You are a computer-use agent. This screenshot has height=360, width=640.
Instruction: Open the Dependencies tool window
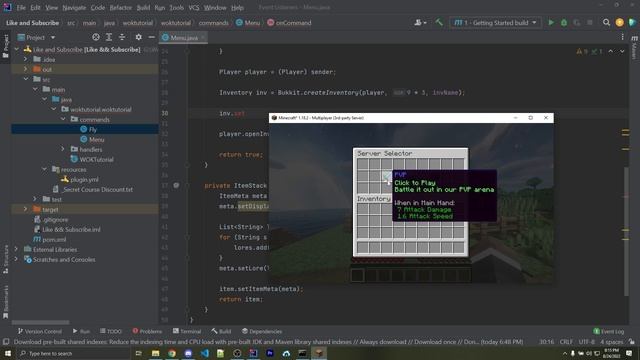(x=262, y=331)
